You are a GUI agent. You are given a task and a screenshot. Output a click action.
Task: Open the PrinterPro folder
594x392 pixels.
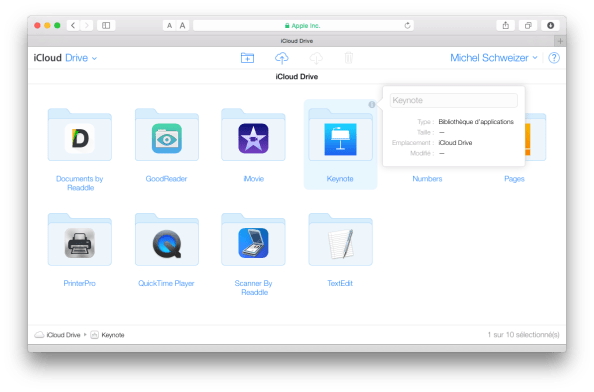pos(80,239)
